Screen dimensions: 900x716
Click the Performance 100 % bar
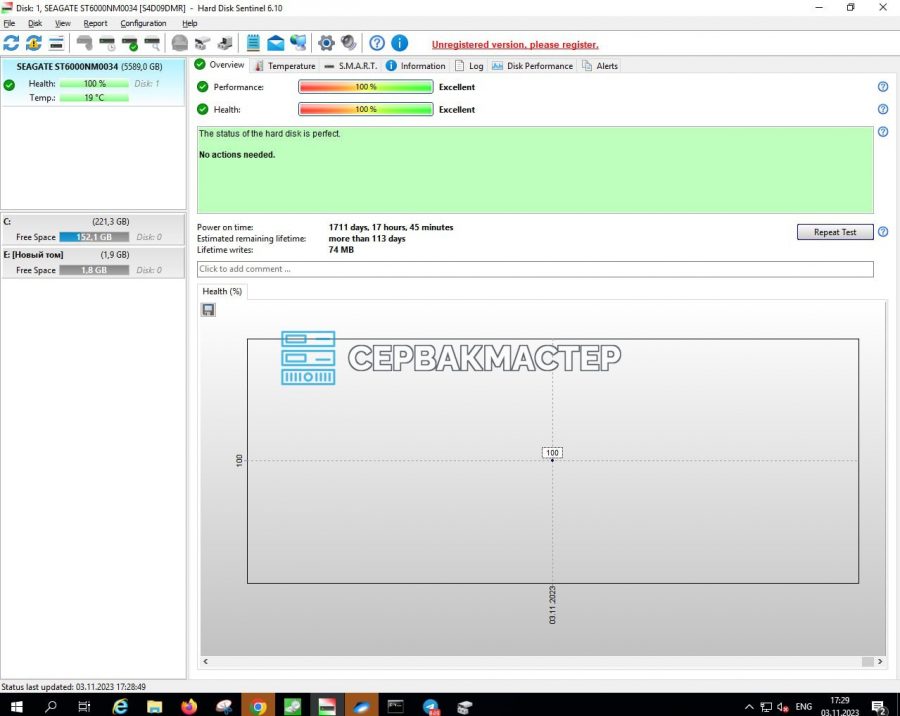click(366, 87)
